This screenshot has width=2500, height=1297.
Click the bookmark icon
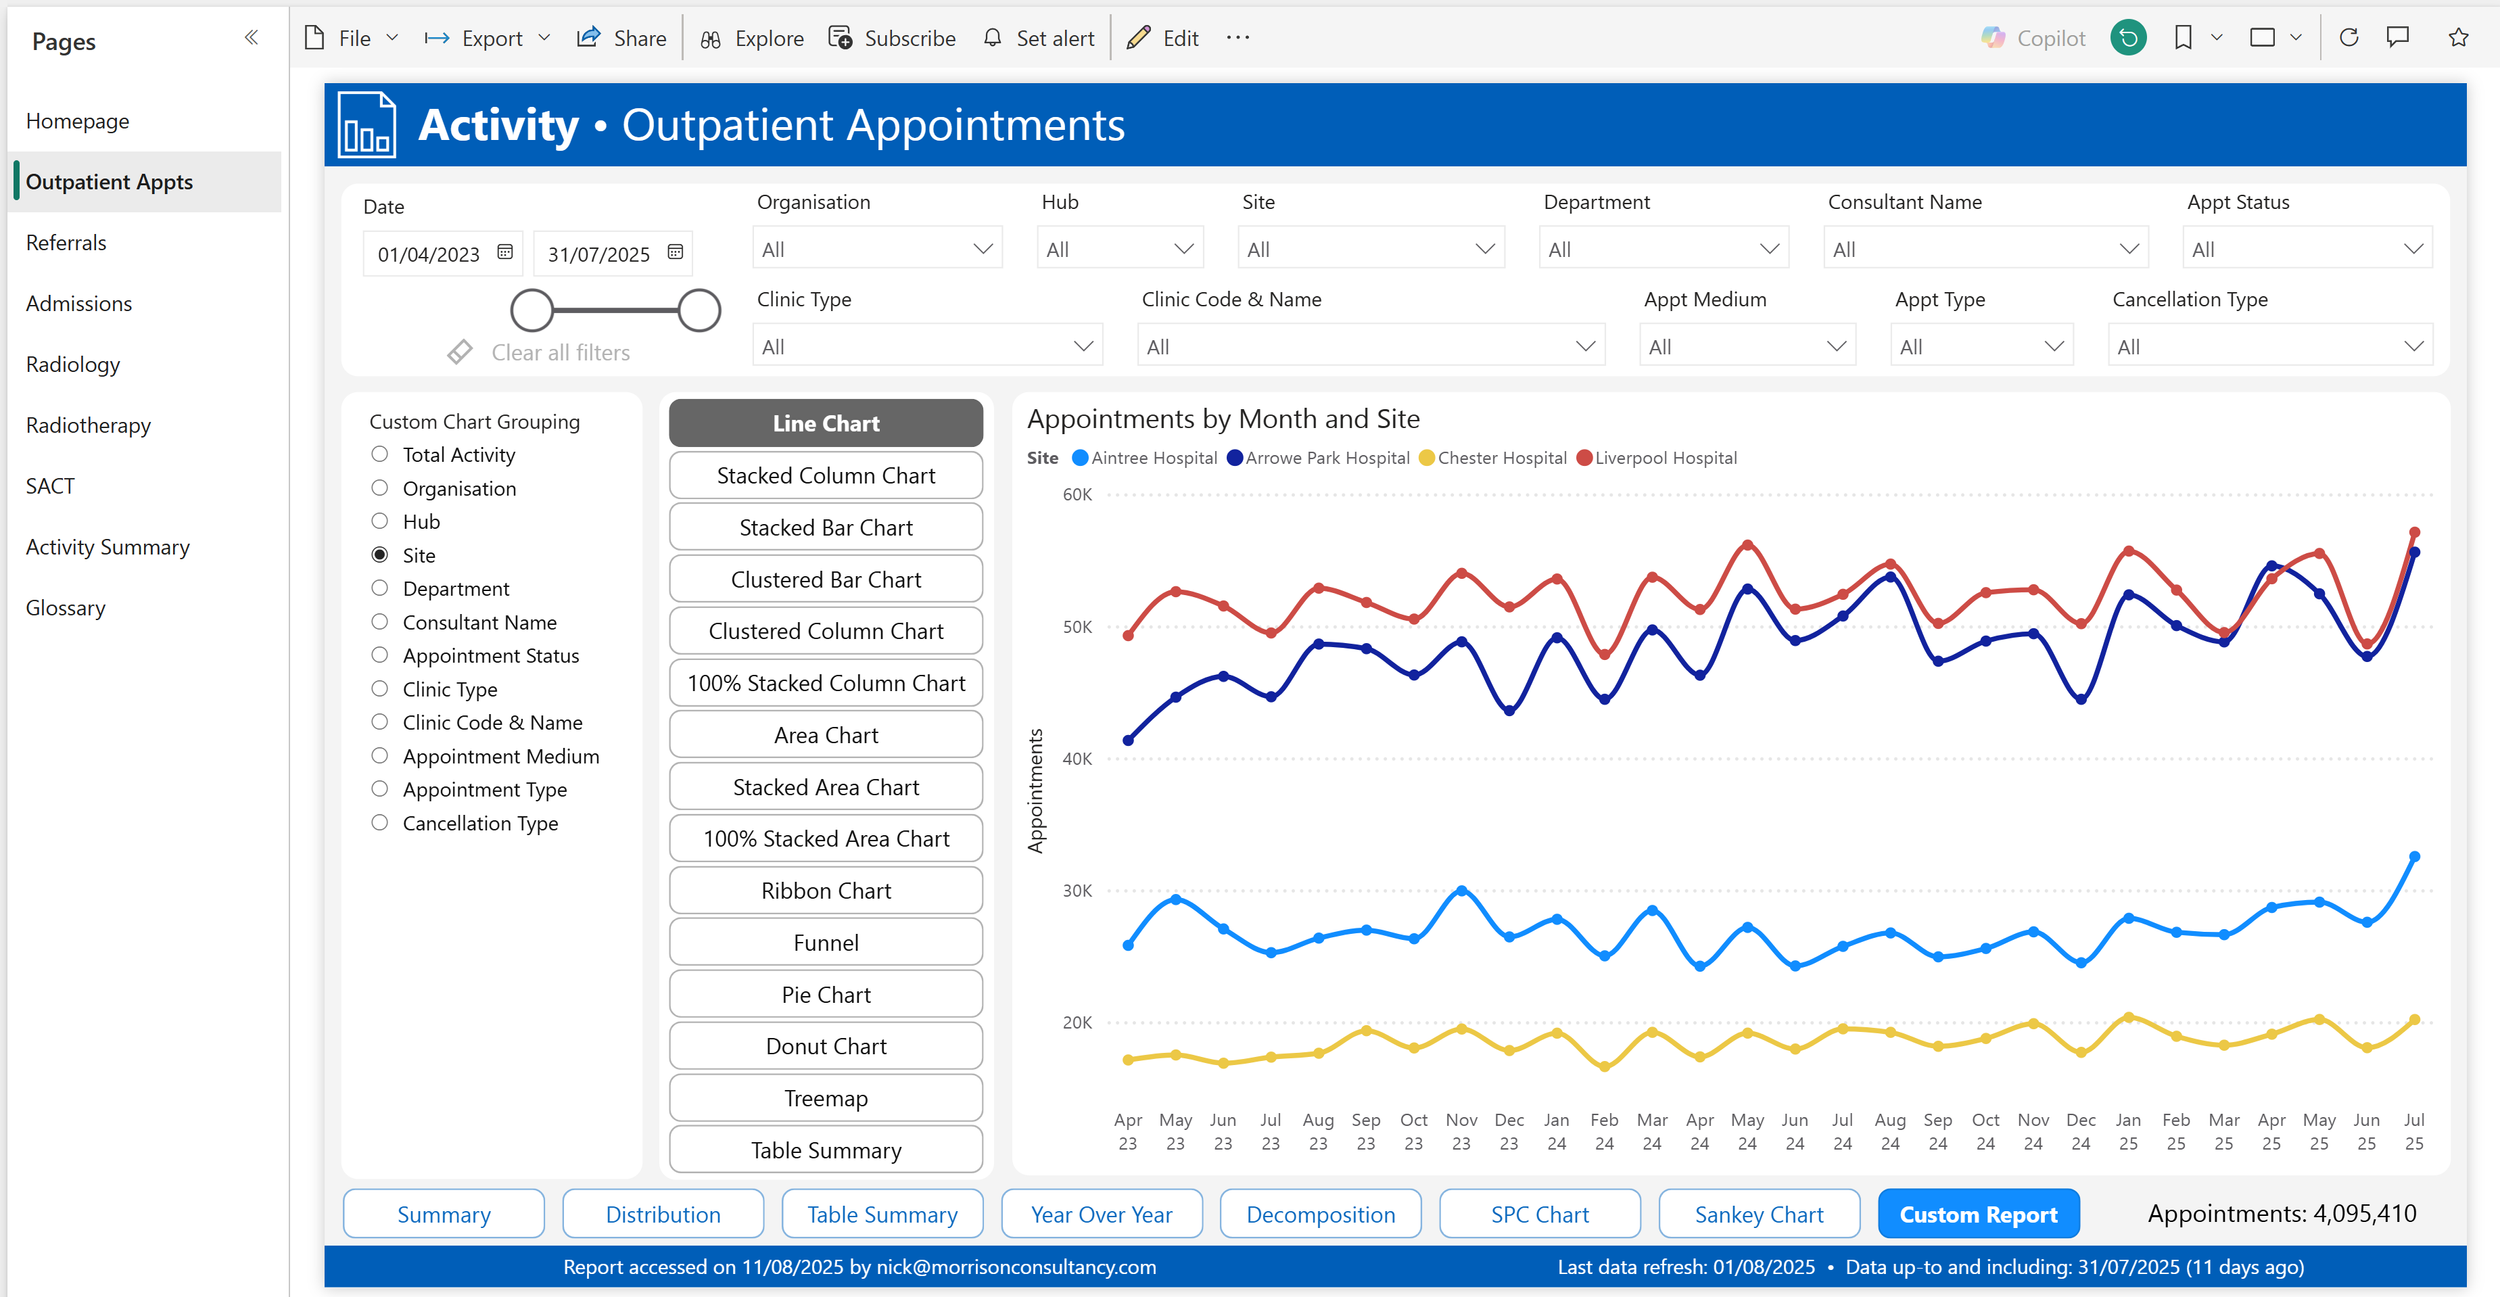[2183, 38]
